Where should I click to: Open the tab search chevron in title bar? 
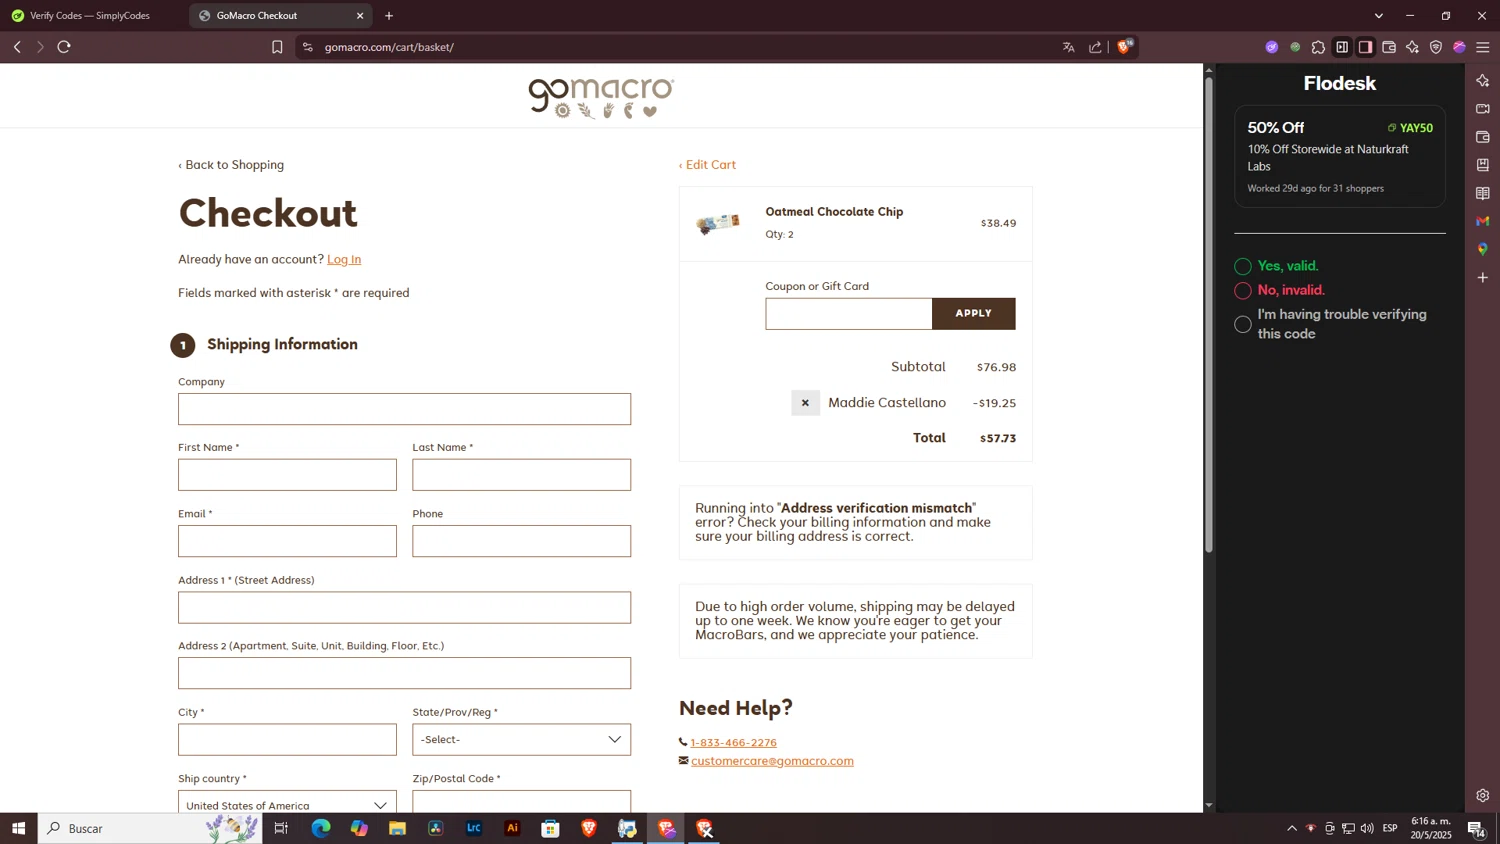point(1378,16)
